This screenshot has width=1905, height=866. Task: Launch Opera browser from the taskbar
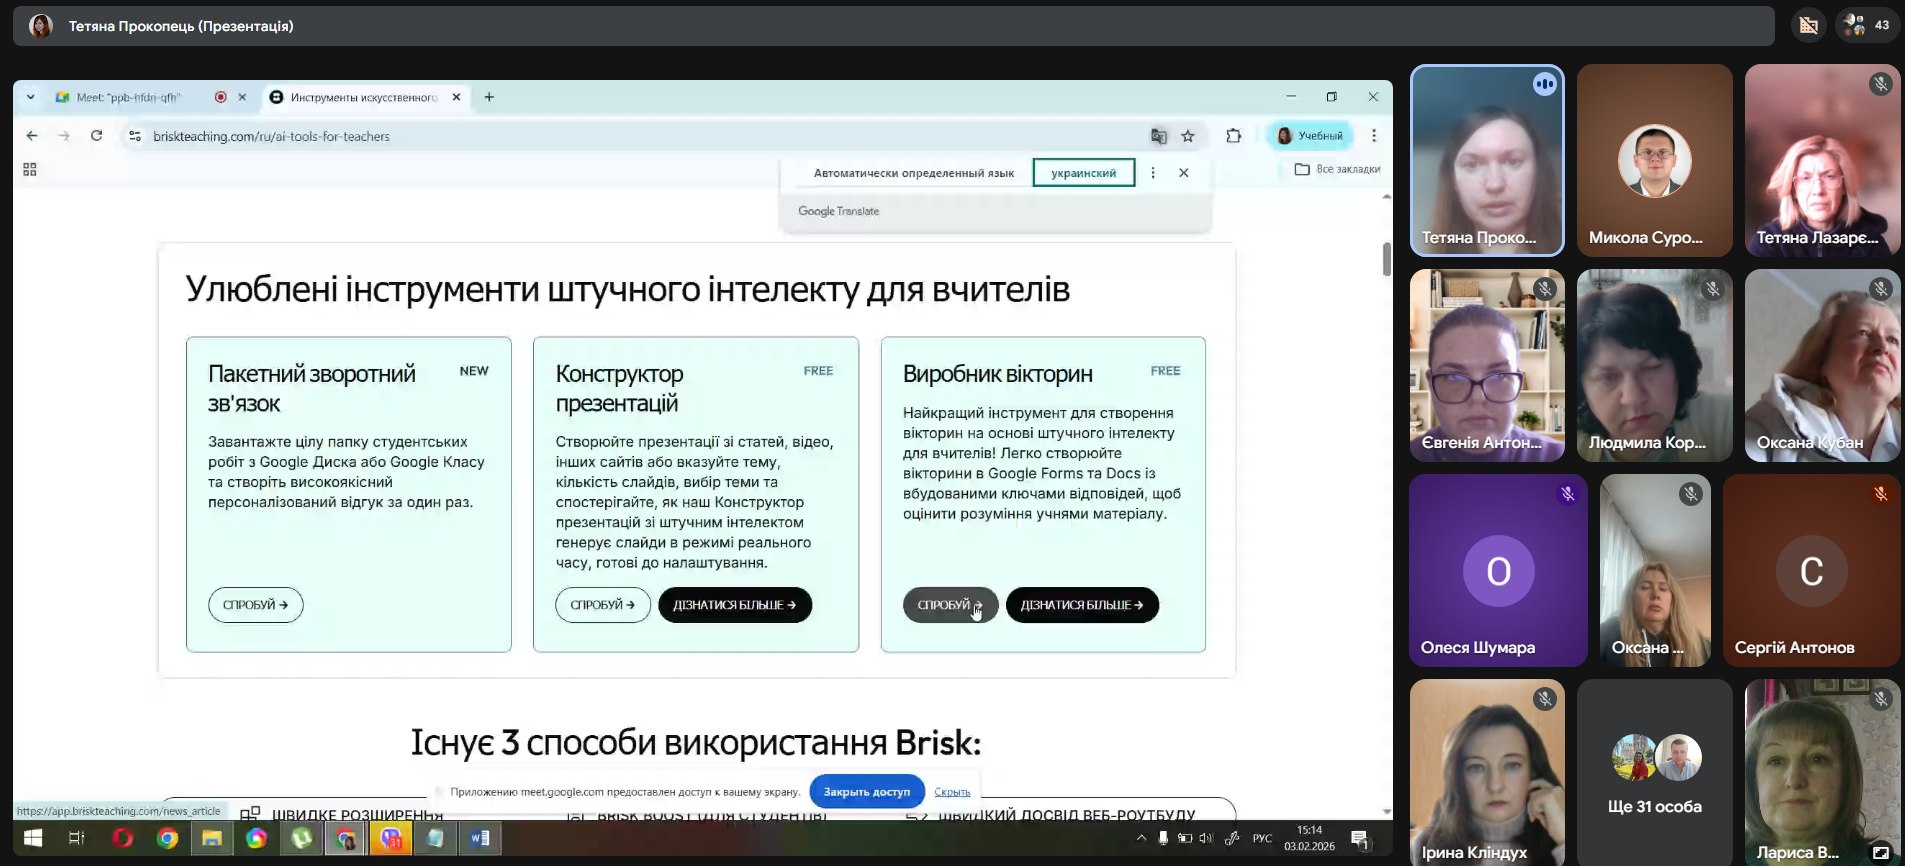123,838
